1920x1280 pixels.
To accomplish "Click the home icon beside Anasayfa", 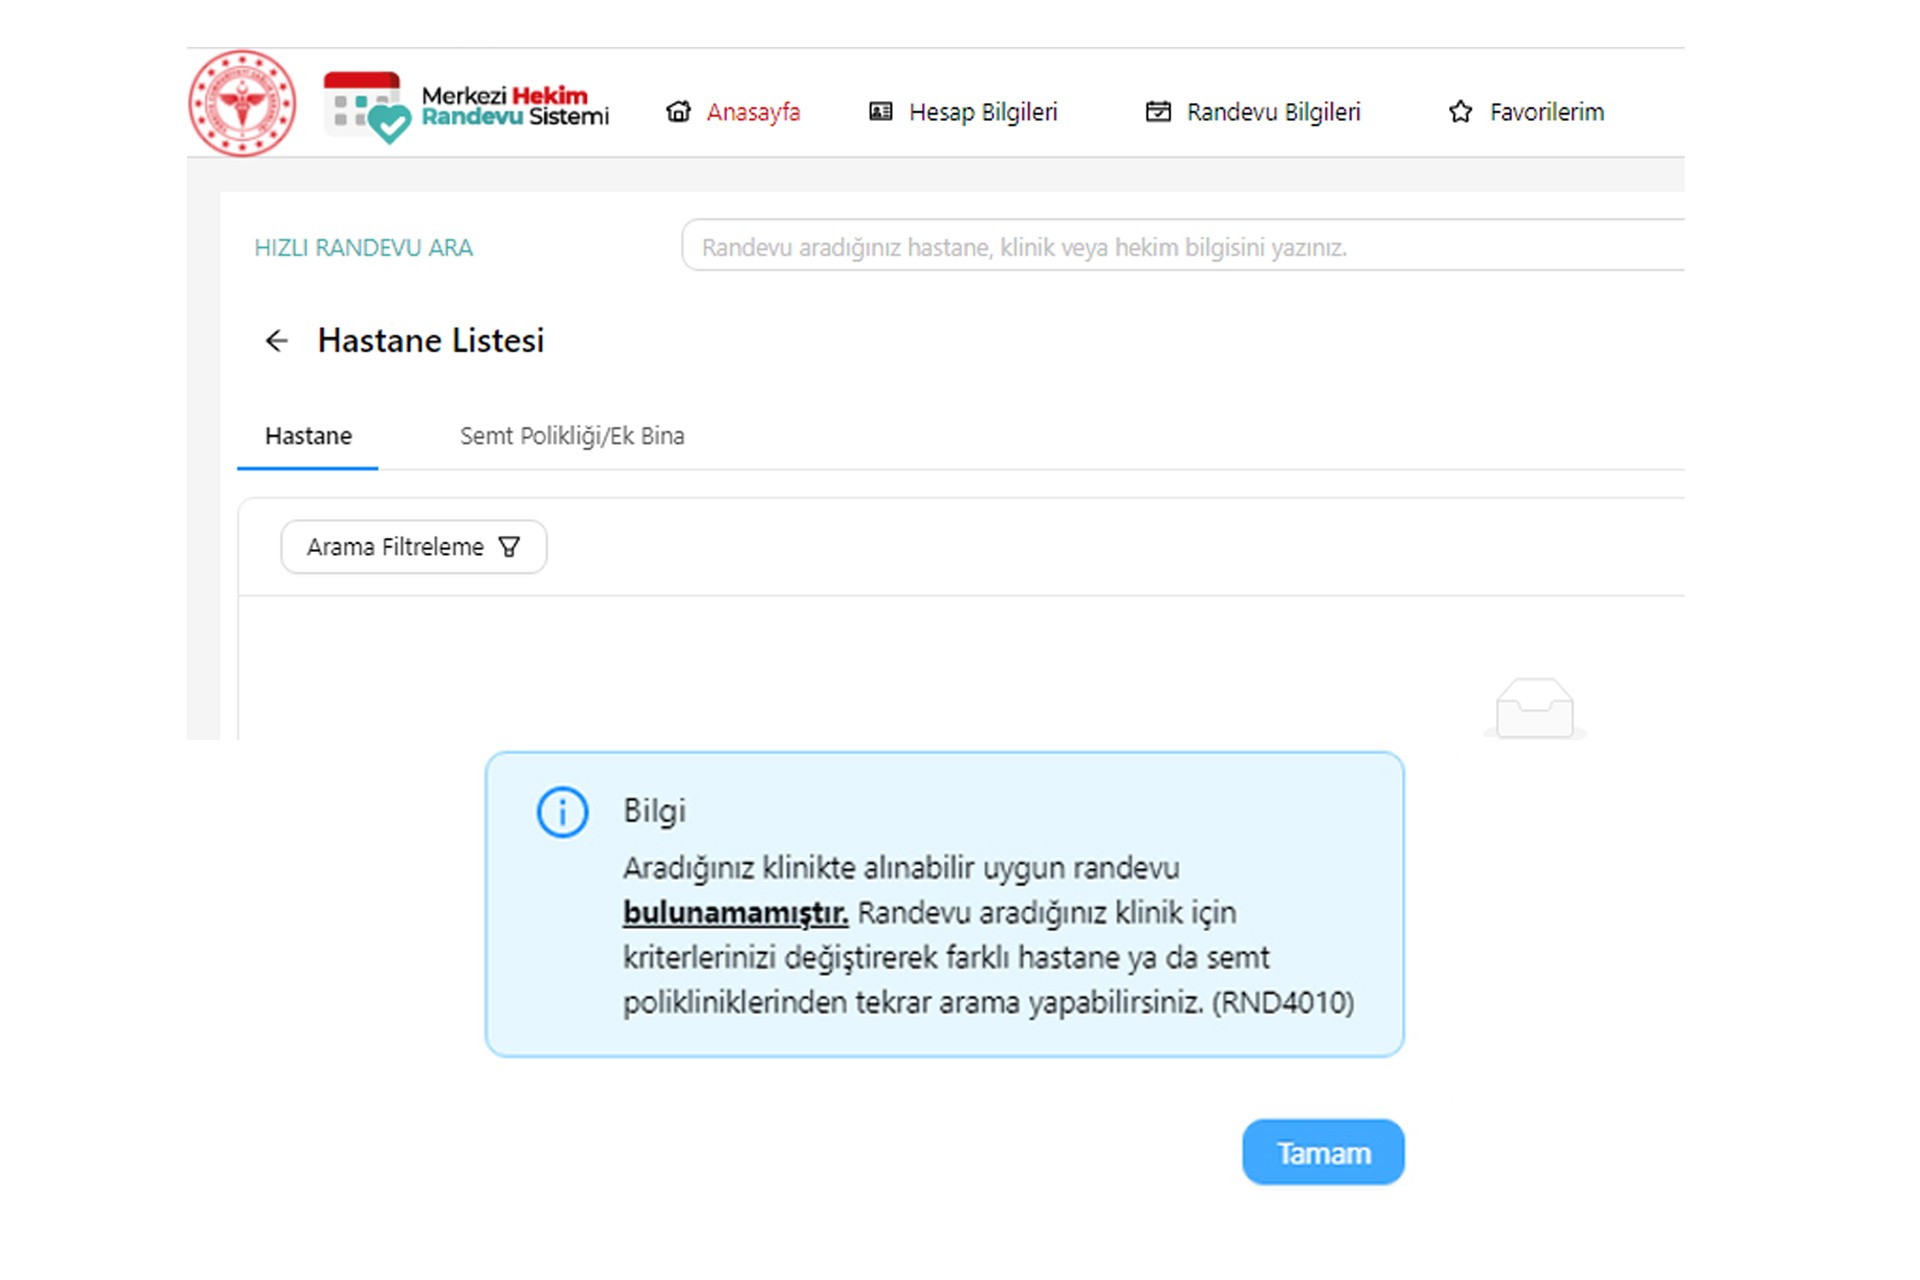I will click(679, 112).
